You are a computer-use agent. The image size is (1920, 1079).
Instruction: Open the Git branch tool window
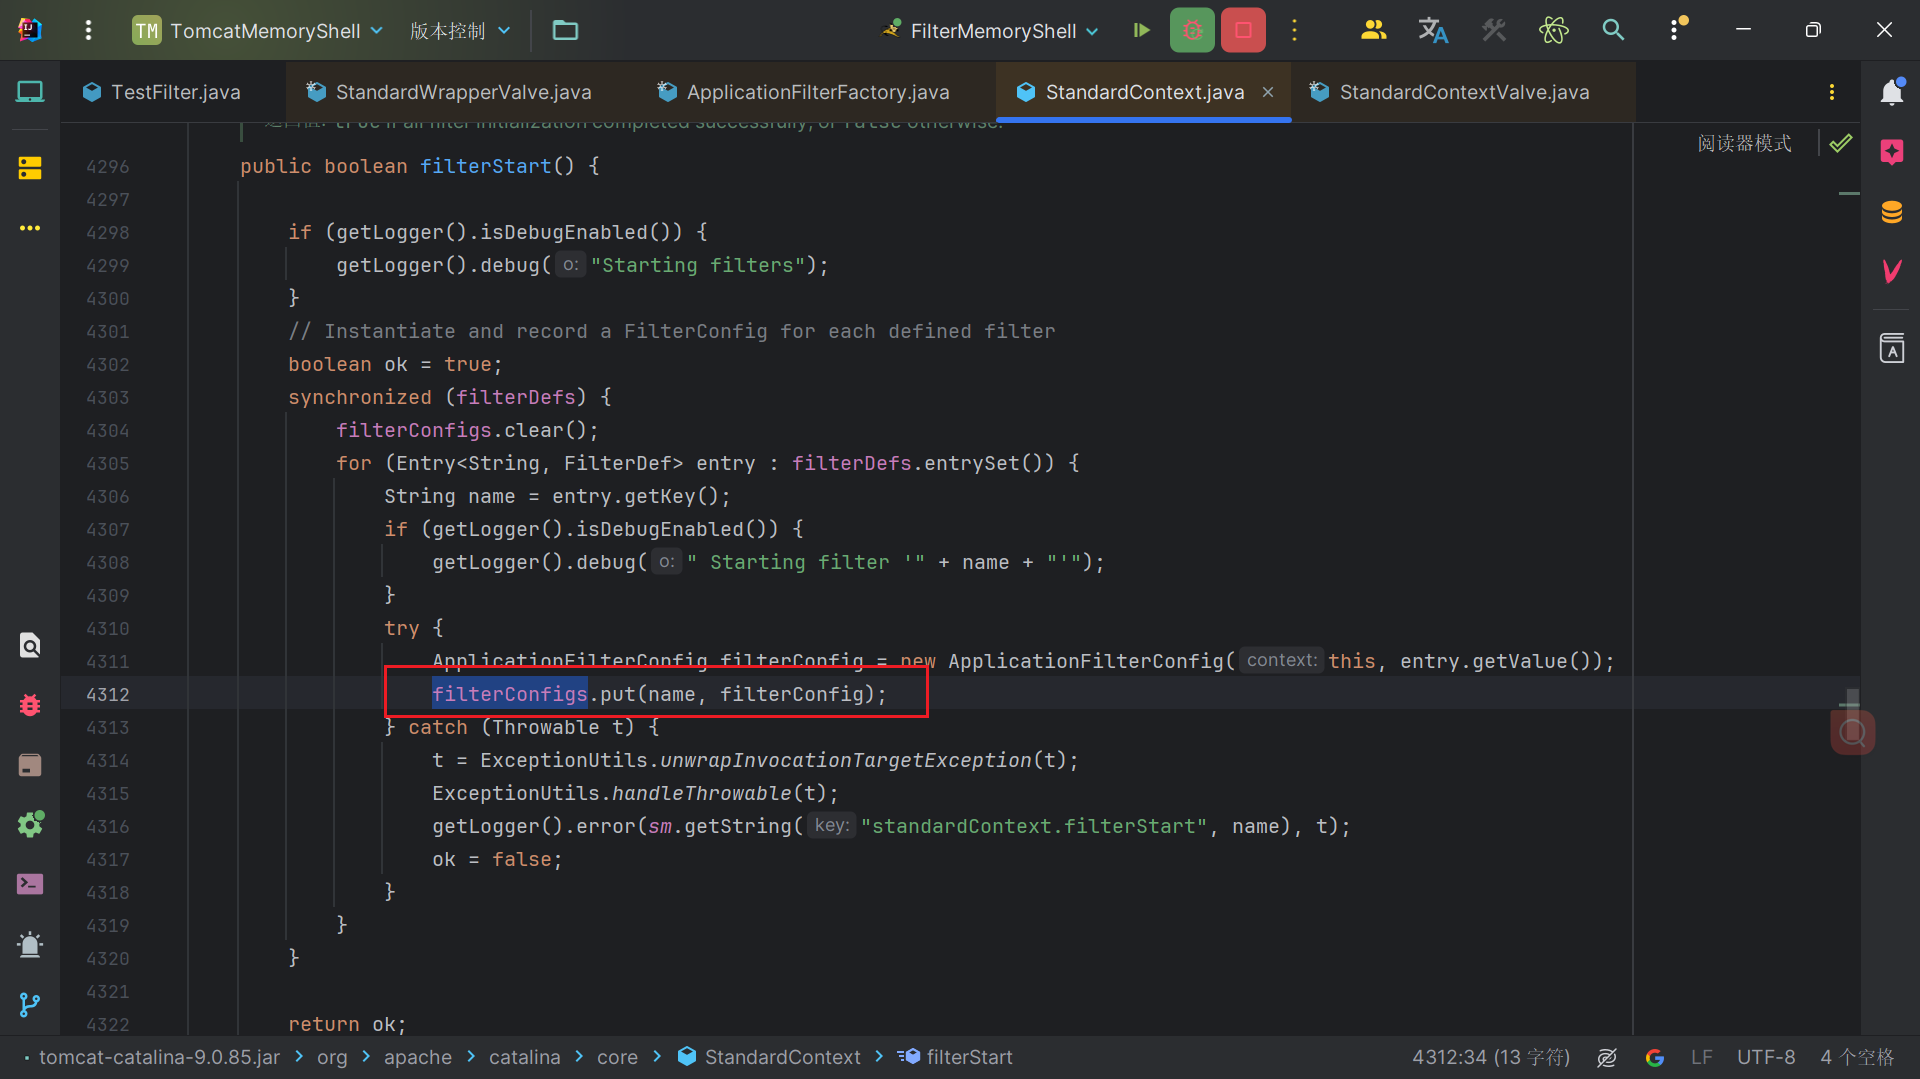click(30, 1004)
